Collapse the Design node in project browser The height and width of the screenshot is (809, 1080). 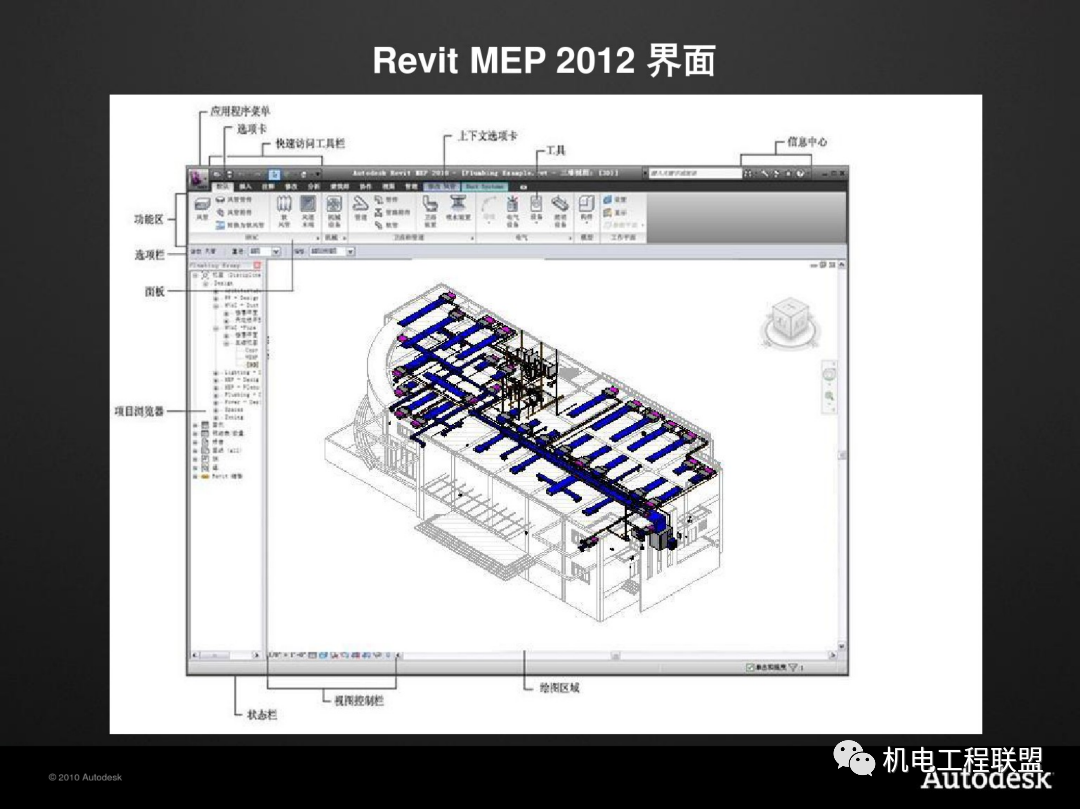205,283
